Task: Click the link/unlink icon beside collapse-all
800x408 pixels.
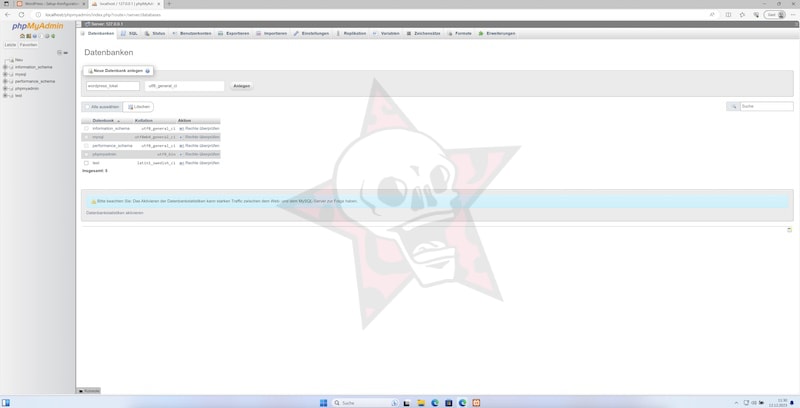Action: tap(66, 53)
